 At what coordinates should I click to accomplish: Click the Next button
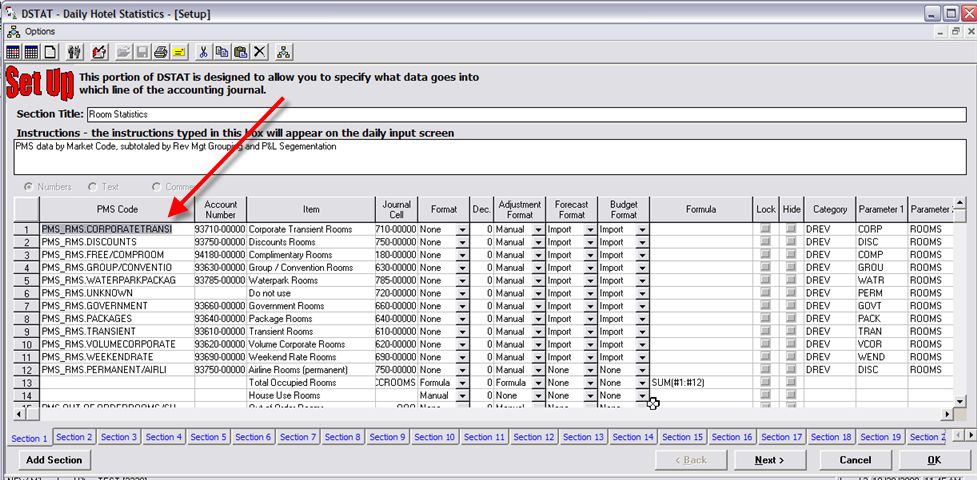[x=770, y=460]
